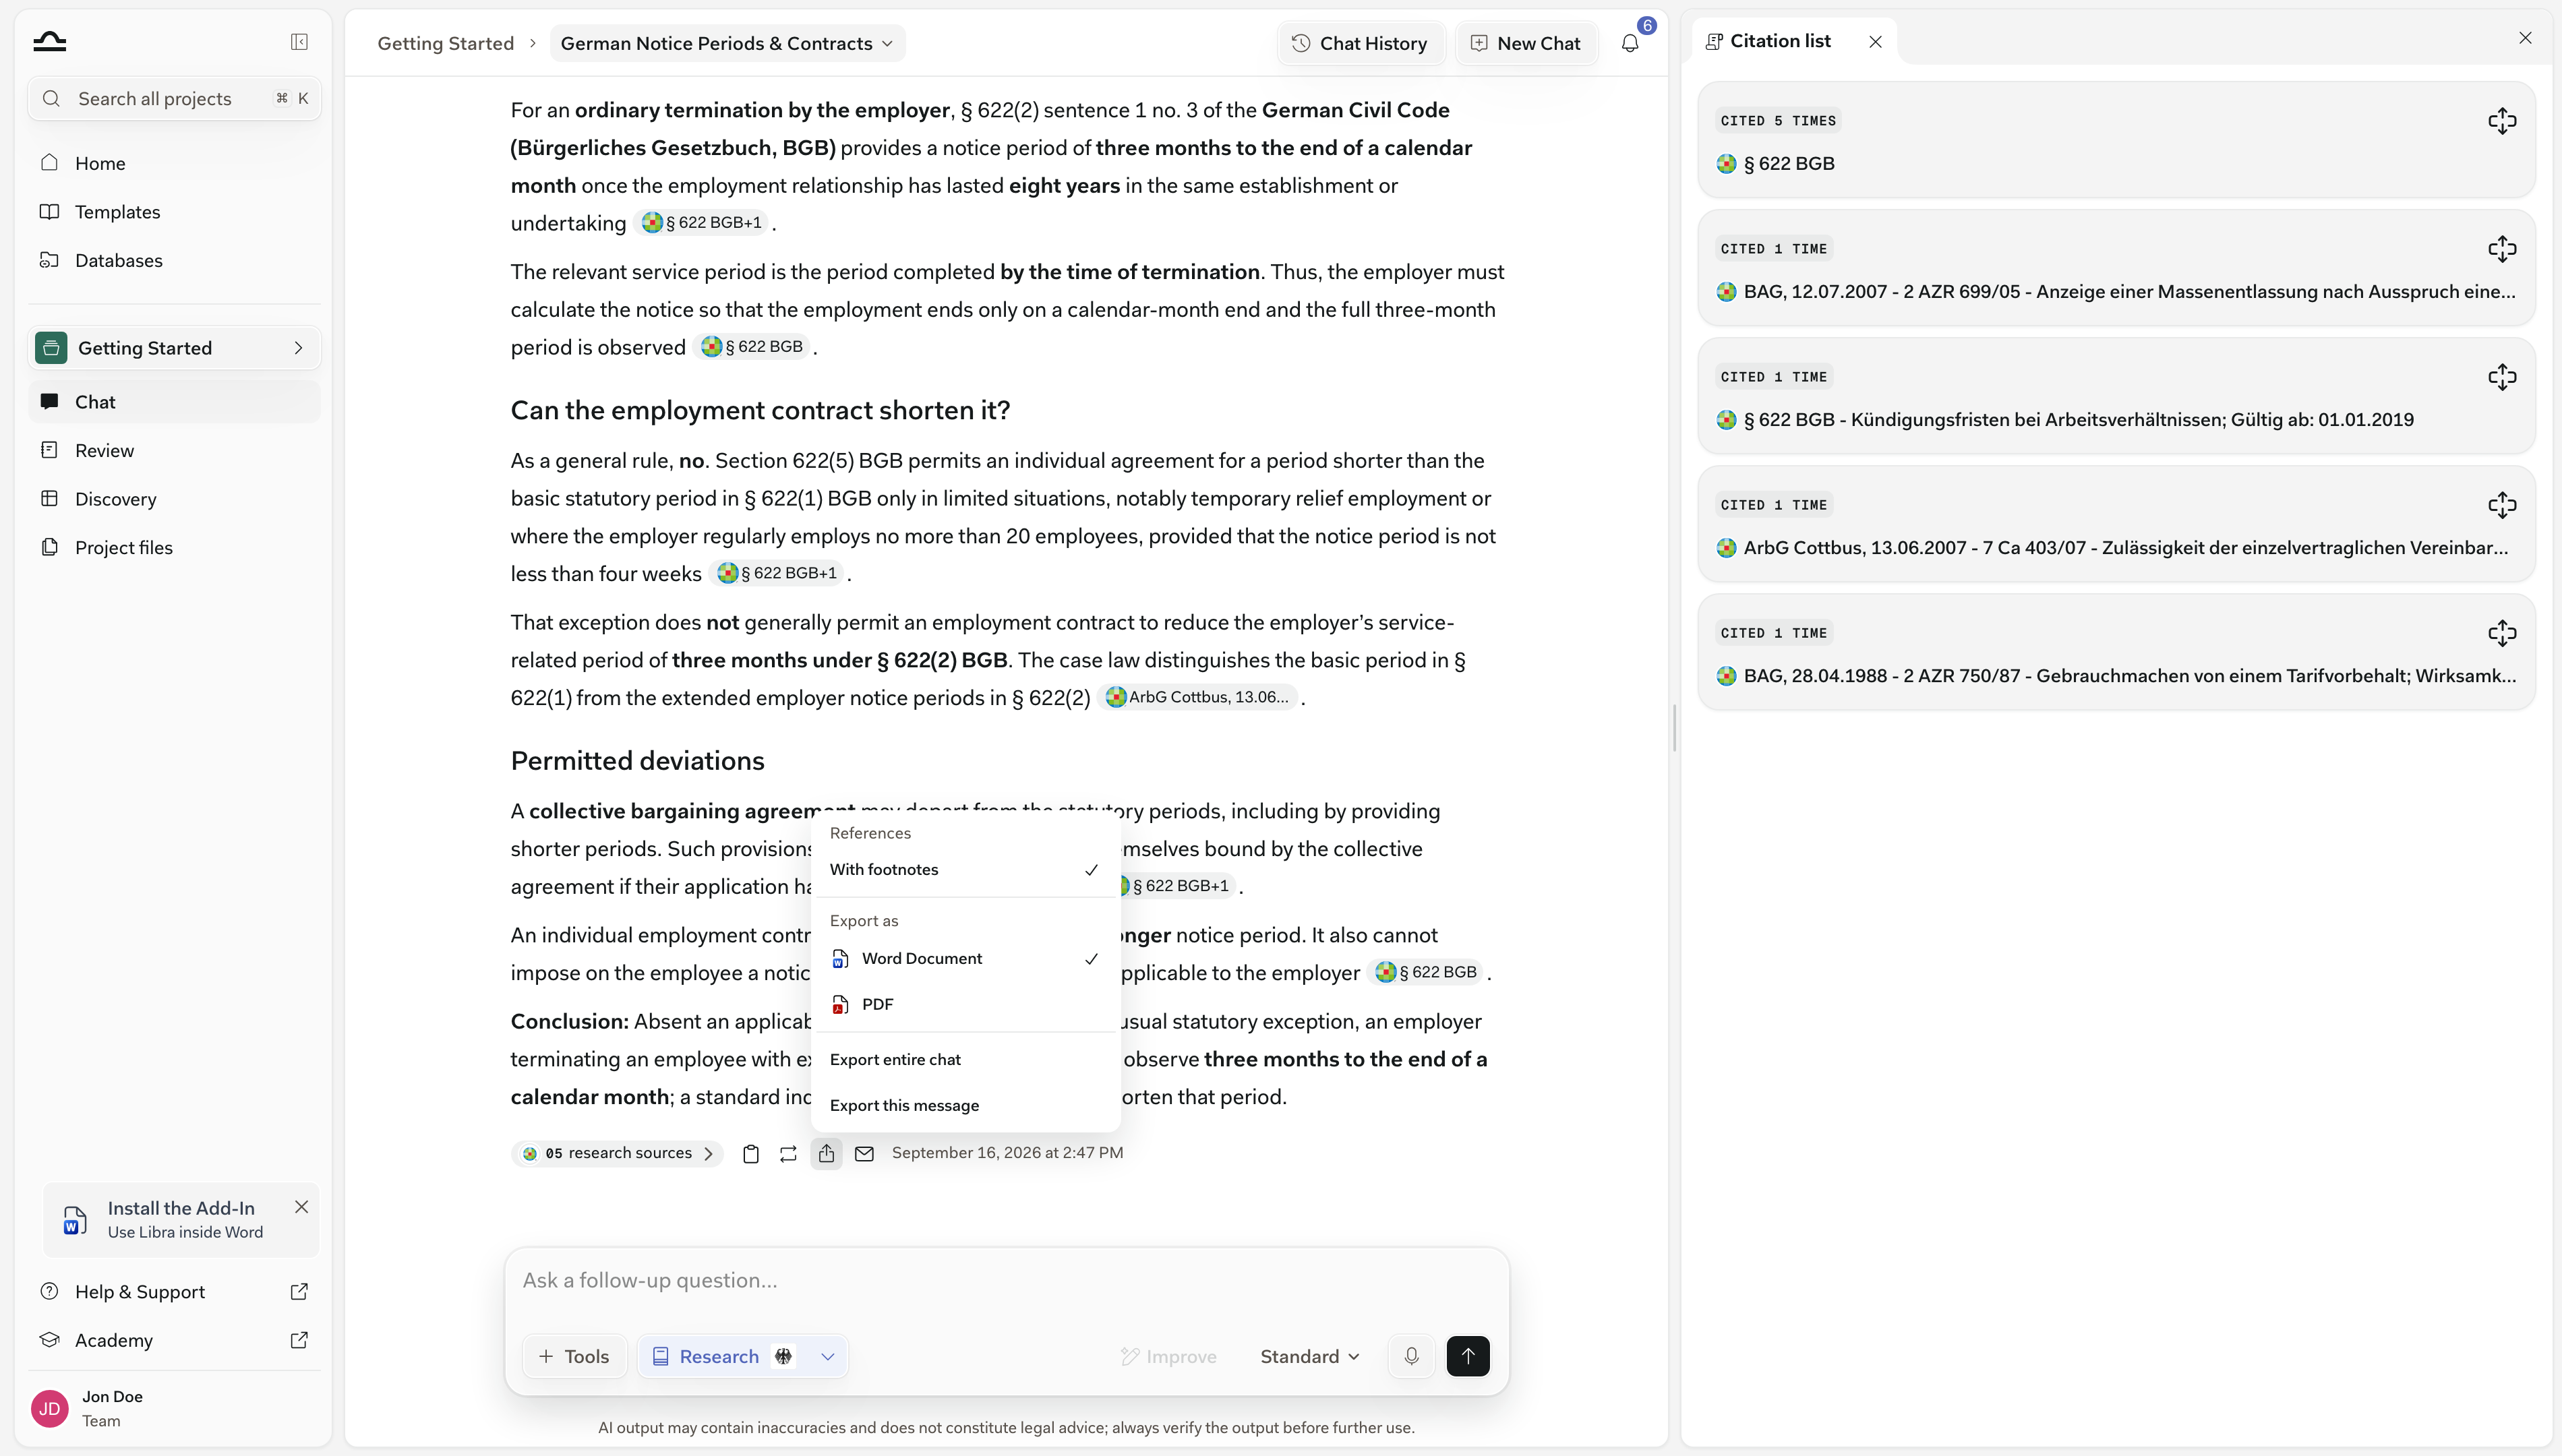Expand 05 research sources
The image size is (2562, 1456).
617,1153
